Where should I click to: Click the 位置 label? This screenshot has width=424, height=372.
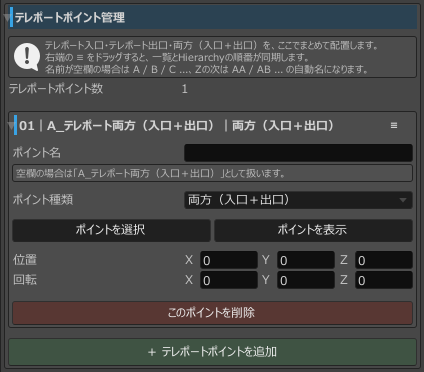pyautogui.click(x=25, y=260)
